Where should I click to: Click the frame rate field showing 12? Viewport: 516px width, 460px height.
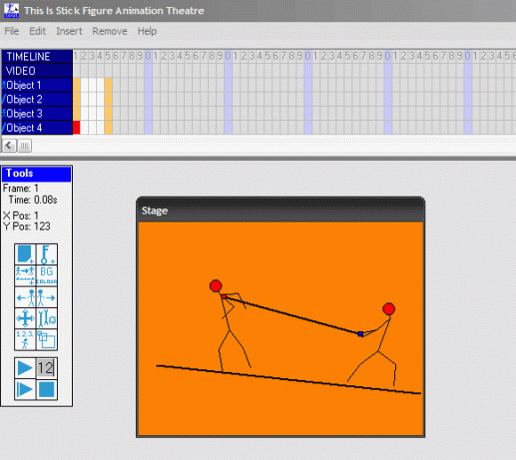pyautogui.click(x=47, y=368)
